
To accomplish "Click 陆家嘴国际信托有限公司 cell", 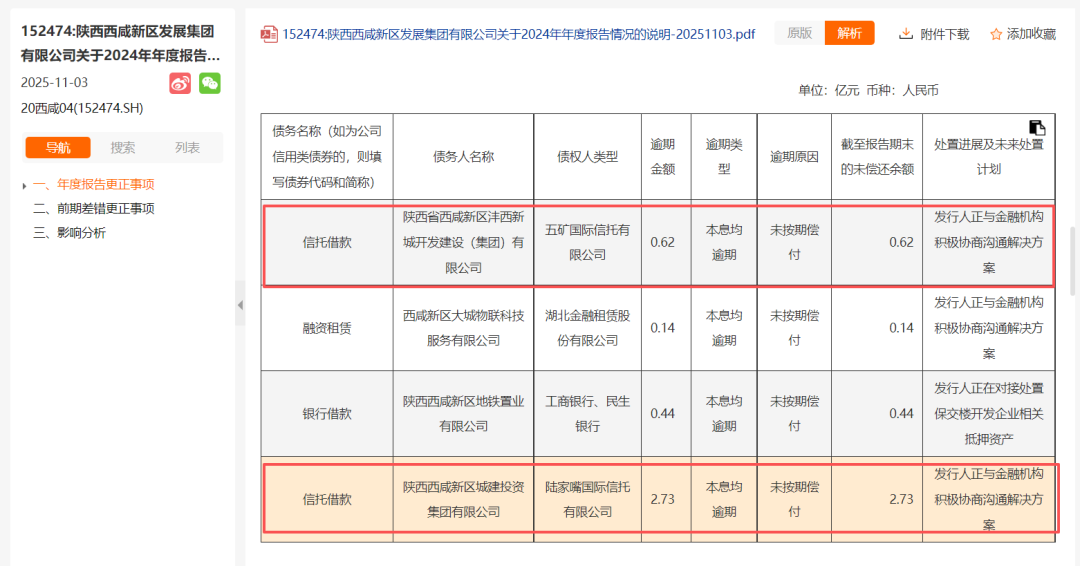I will (588, 499).
